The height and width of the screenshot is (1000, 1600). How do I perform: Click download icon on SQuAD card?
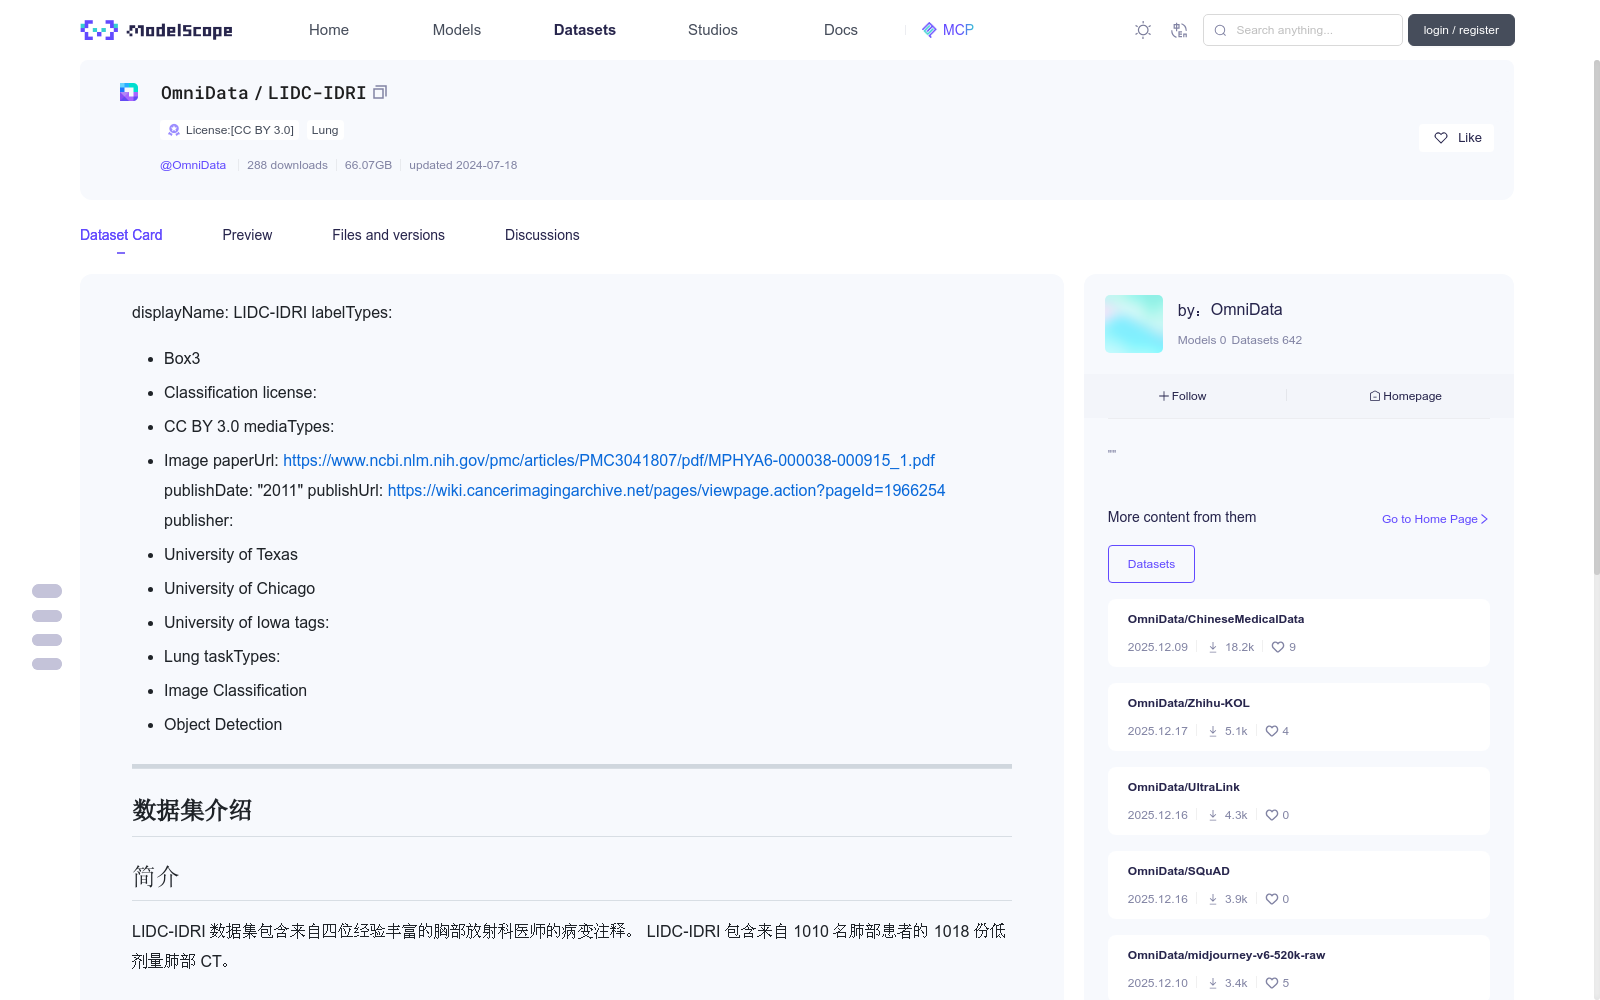tap(1213, 899)
